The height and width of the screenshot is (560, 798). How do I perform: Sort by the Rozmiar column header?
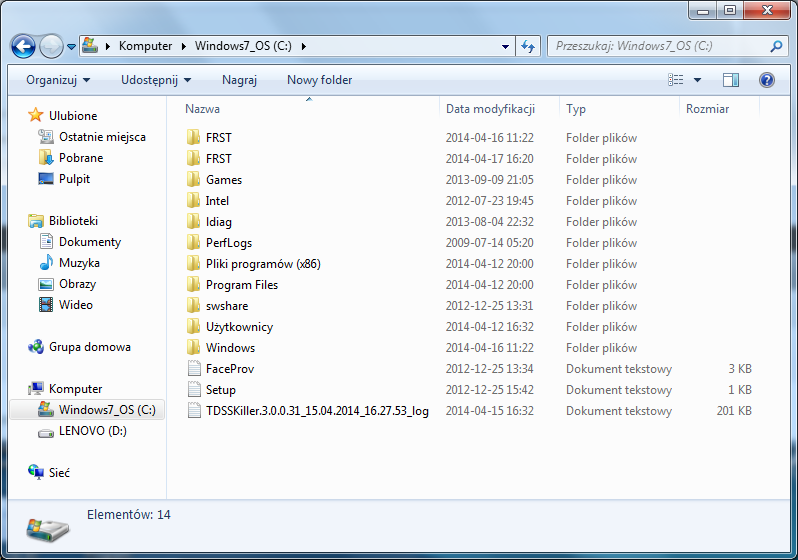click(707, 109)
